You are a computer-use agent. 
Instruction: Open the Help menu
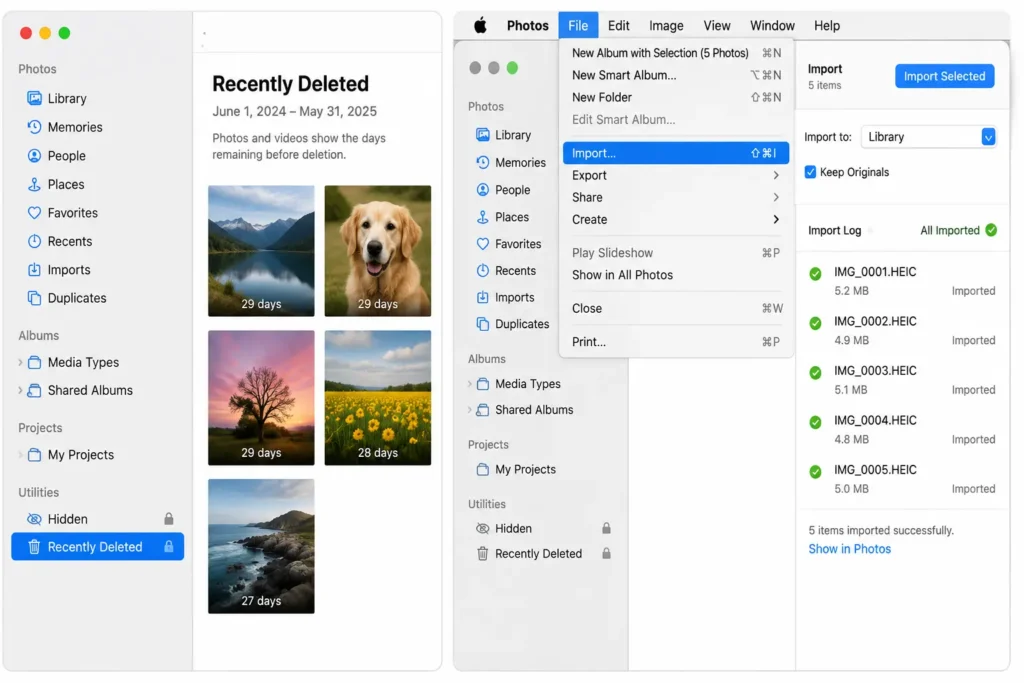click(827, 25)
